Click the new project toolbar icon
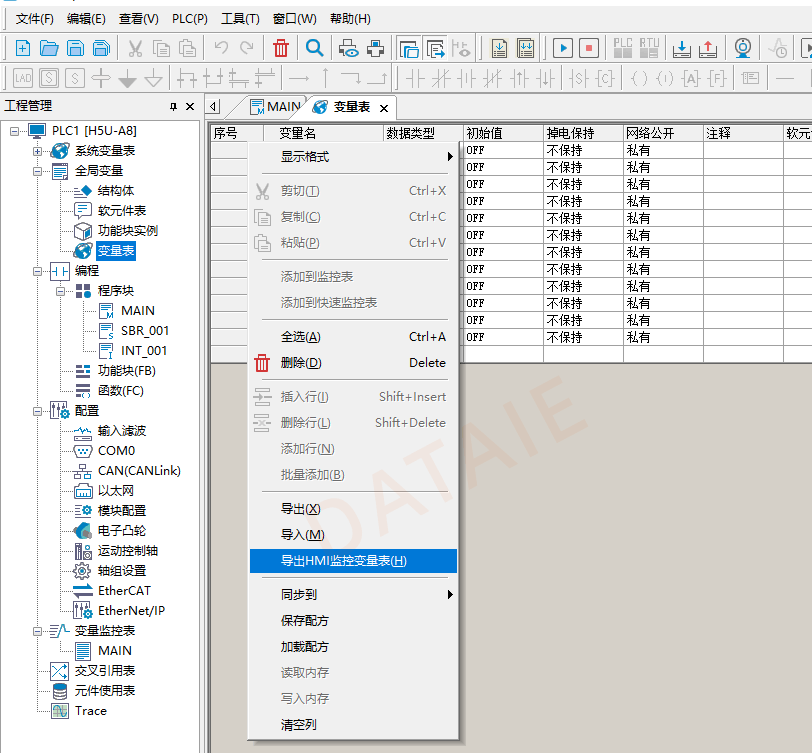Screen dimensions: 812x753 [x=22, y=48]
